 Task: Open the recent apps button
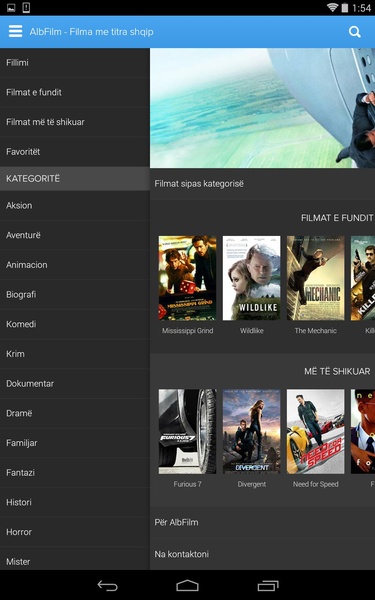[x=267, y=585]
